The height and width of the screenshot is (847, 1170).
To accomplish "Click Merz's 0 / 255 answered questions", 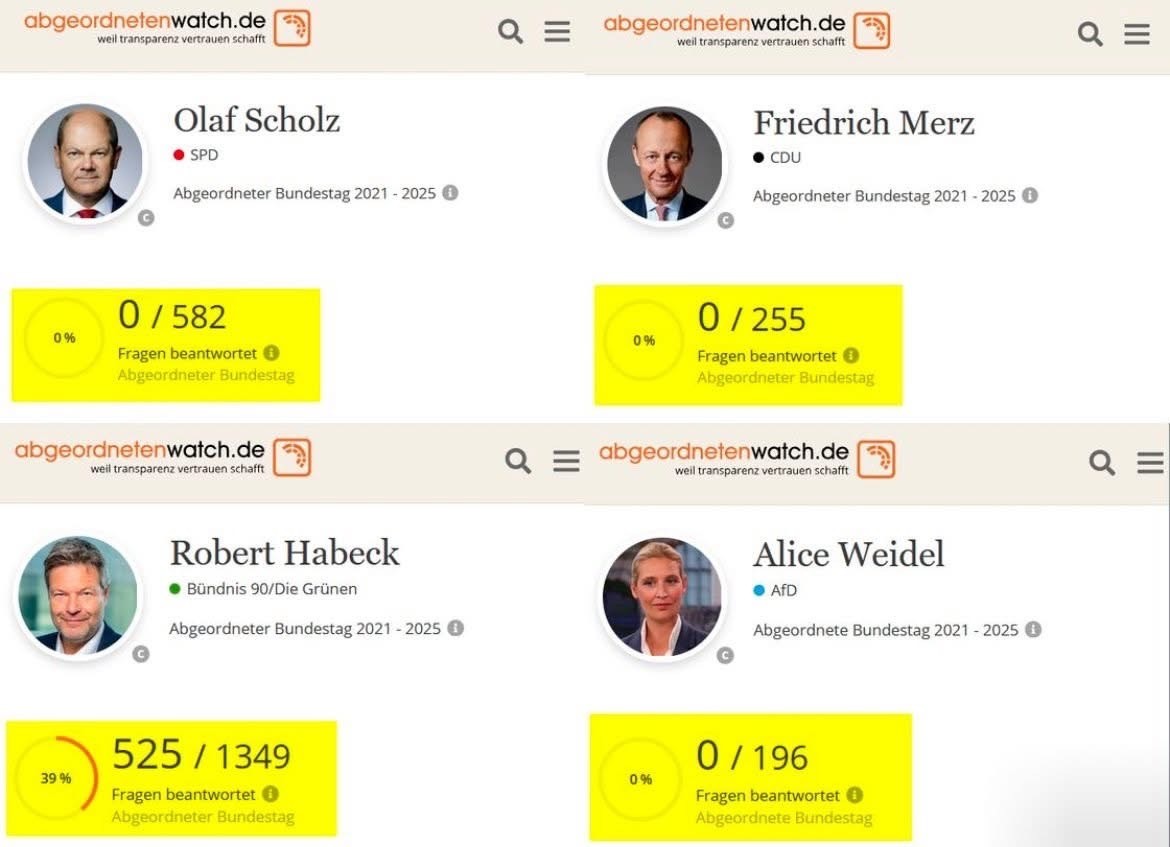I will click(752, 318).
